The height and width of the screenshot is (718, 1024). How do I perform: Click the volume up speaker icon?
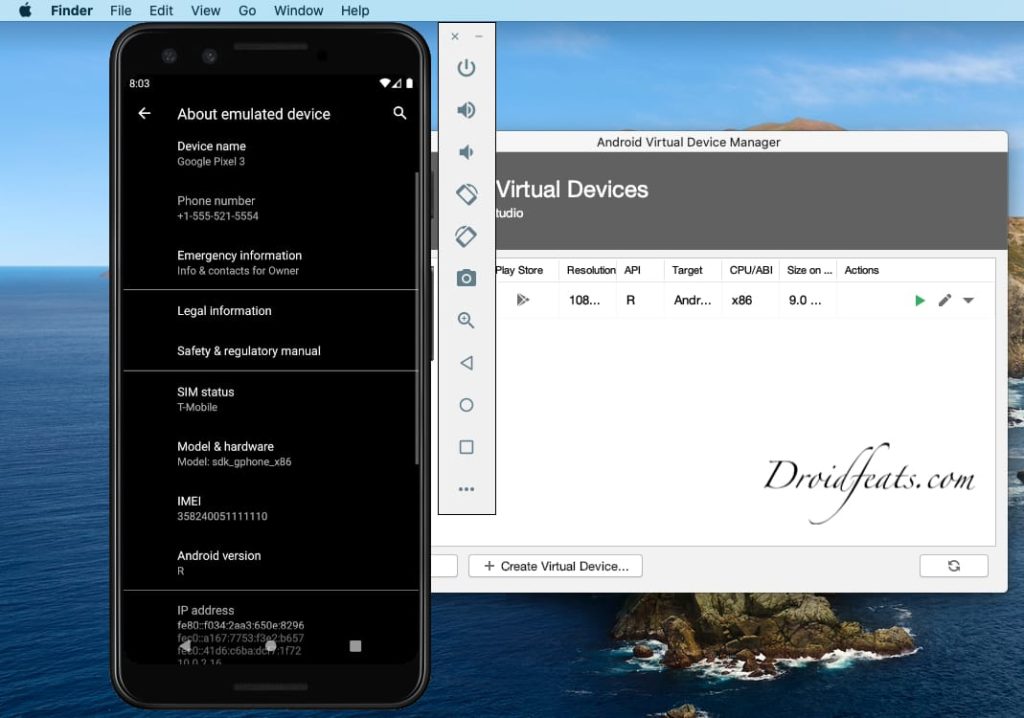[x=466, y=110]
